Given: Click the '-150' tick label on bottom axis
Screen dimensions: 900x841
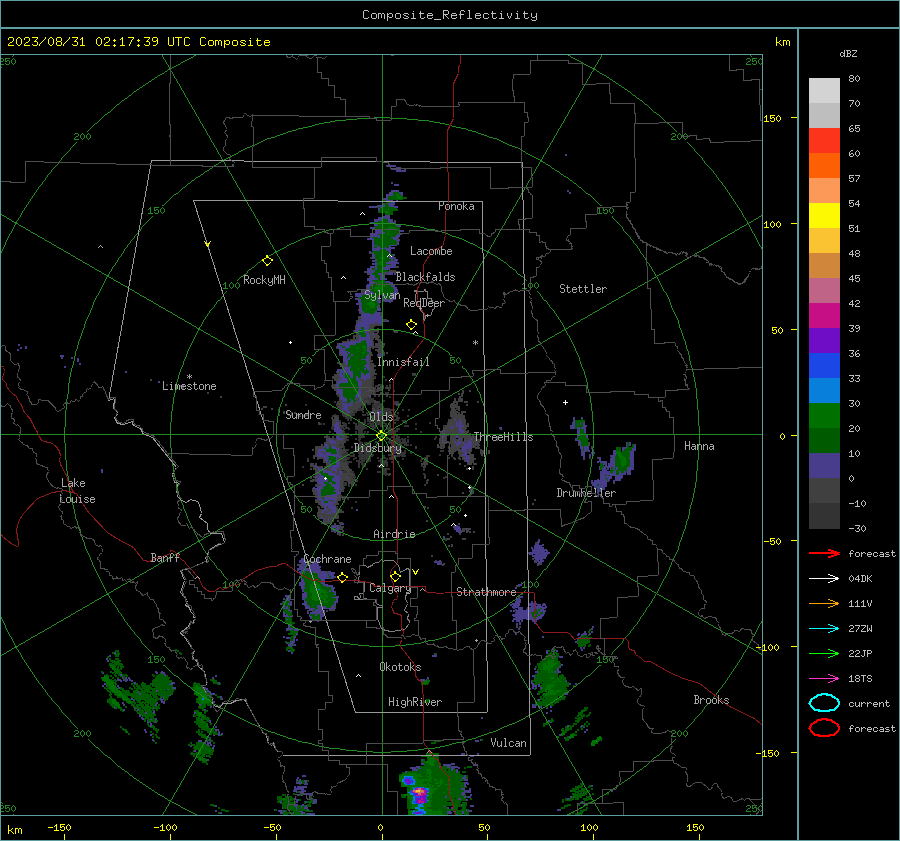Looking at the screenshot, I should tap(59, 828).
